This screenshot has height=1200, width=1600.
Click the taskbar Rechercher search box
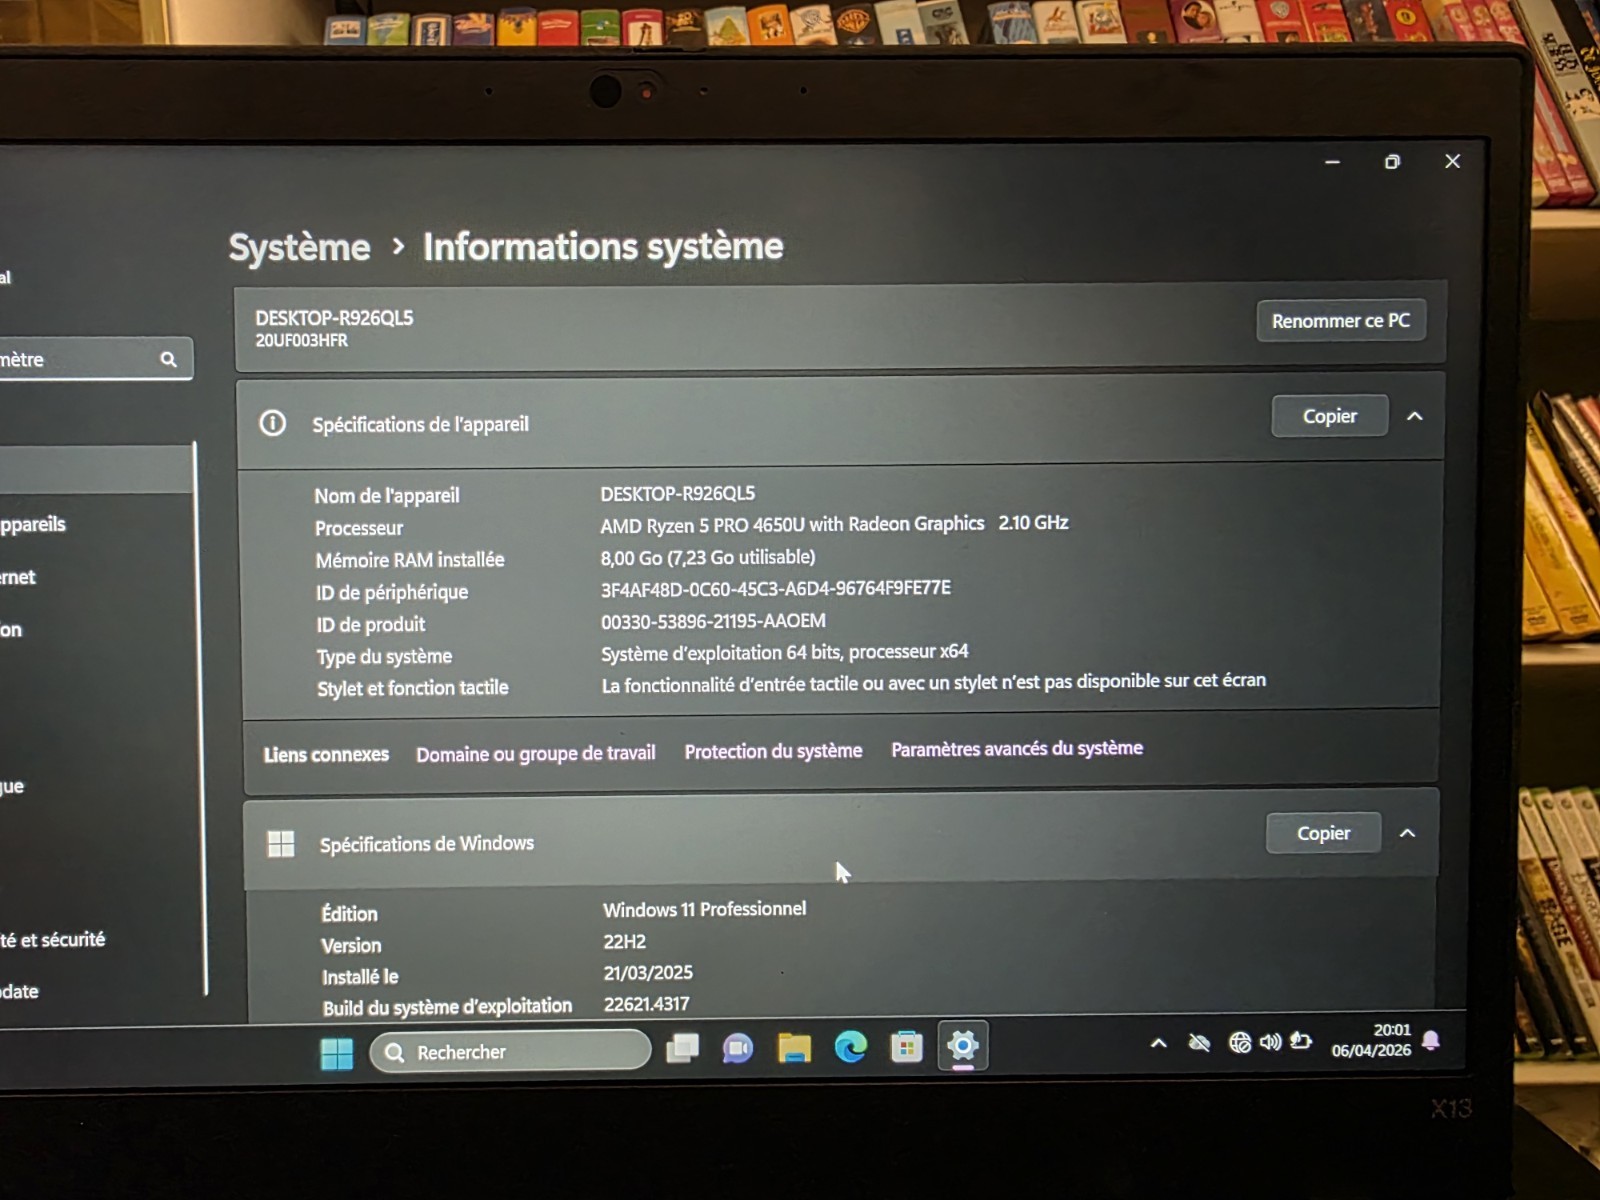511,1051
